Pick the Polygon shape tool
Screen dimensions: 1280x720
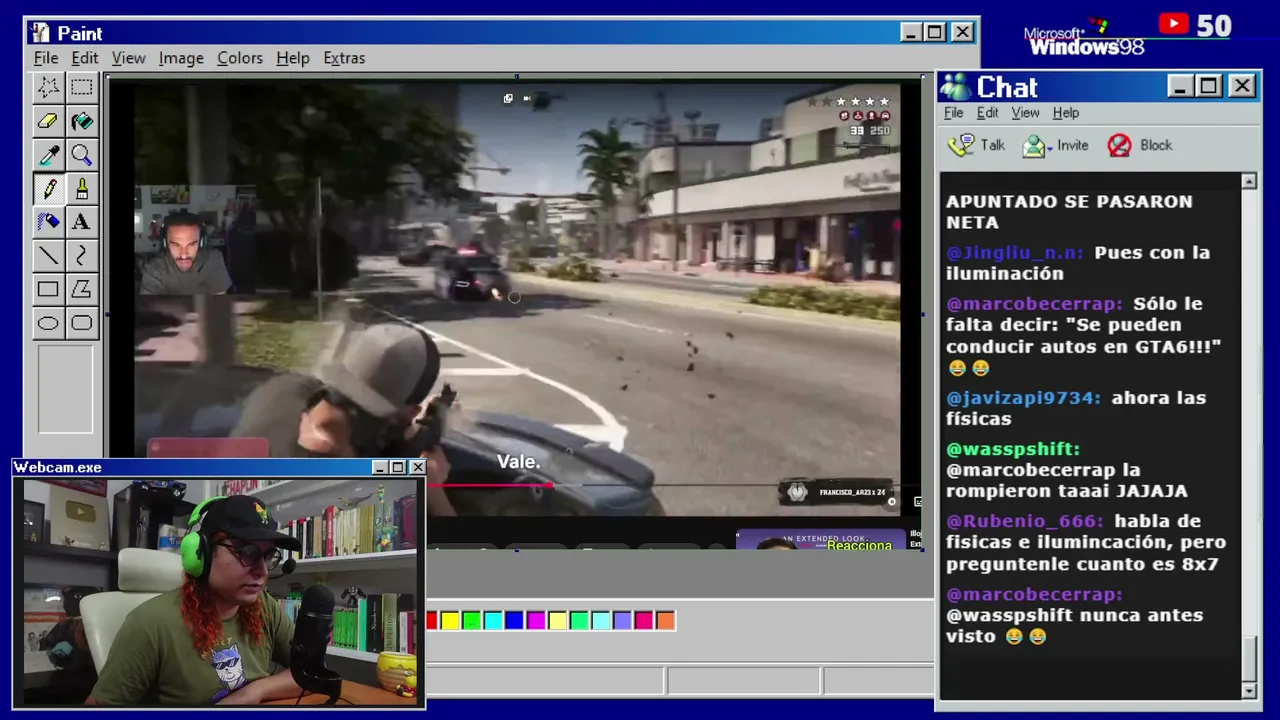coord(82,290)
